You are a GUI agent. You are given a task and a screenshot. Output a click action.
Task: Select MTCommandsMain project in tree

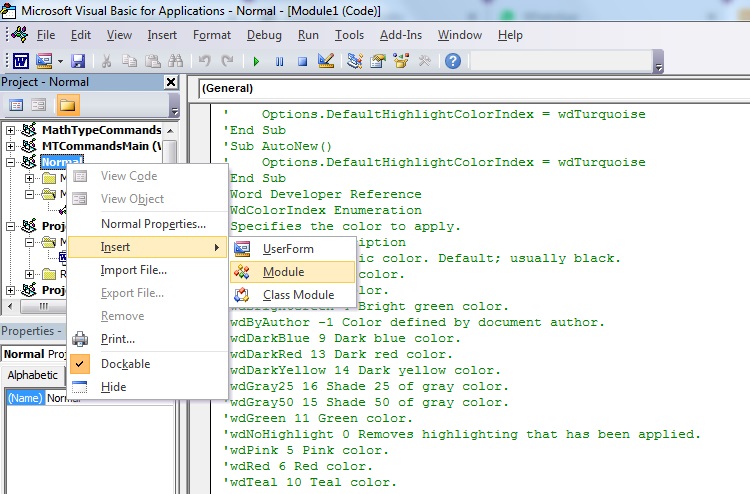[x=101, y=146]
